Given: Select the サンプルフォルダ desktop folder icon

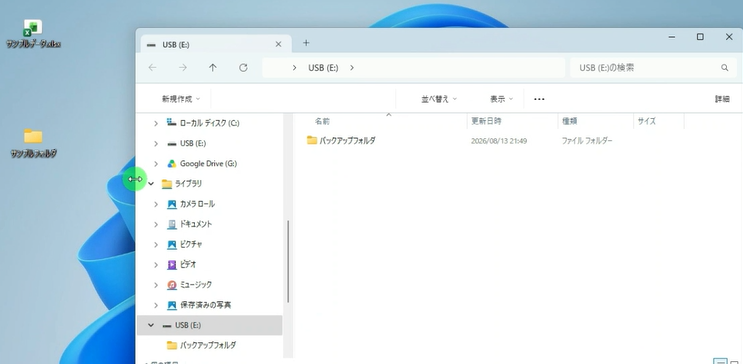Looking at the screenshot, I should [x=33, y=136].
